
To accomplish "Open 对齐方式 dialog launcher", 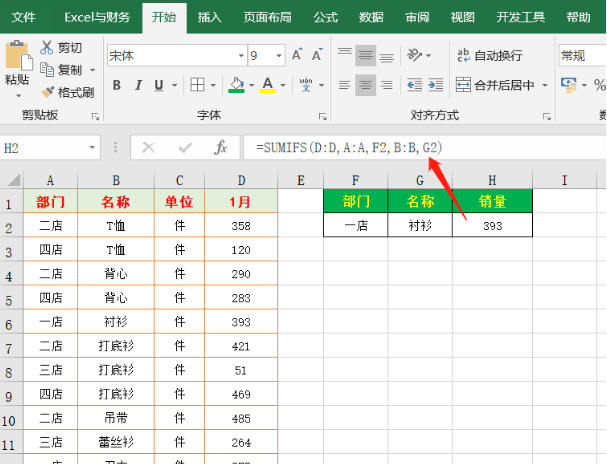I will point(547,116).
